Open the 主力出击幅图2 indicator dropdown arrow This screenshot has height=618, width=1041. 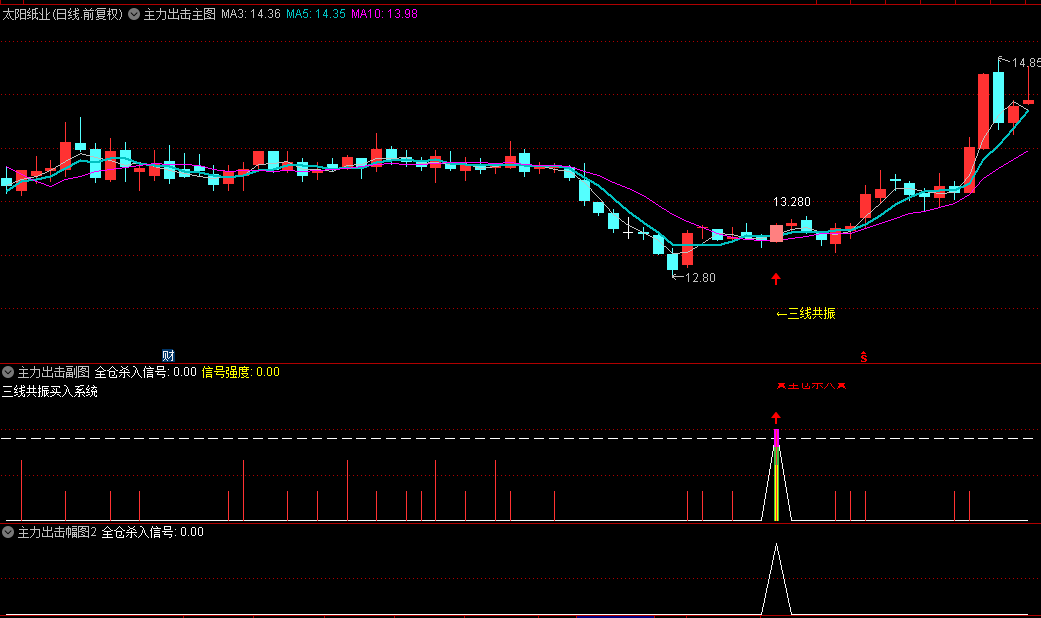8,532
